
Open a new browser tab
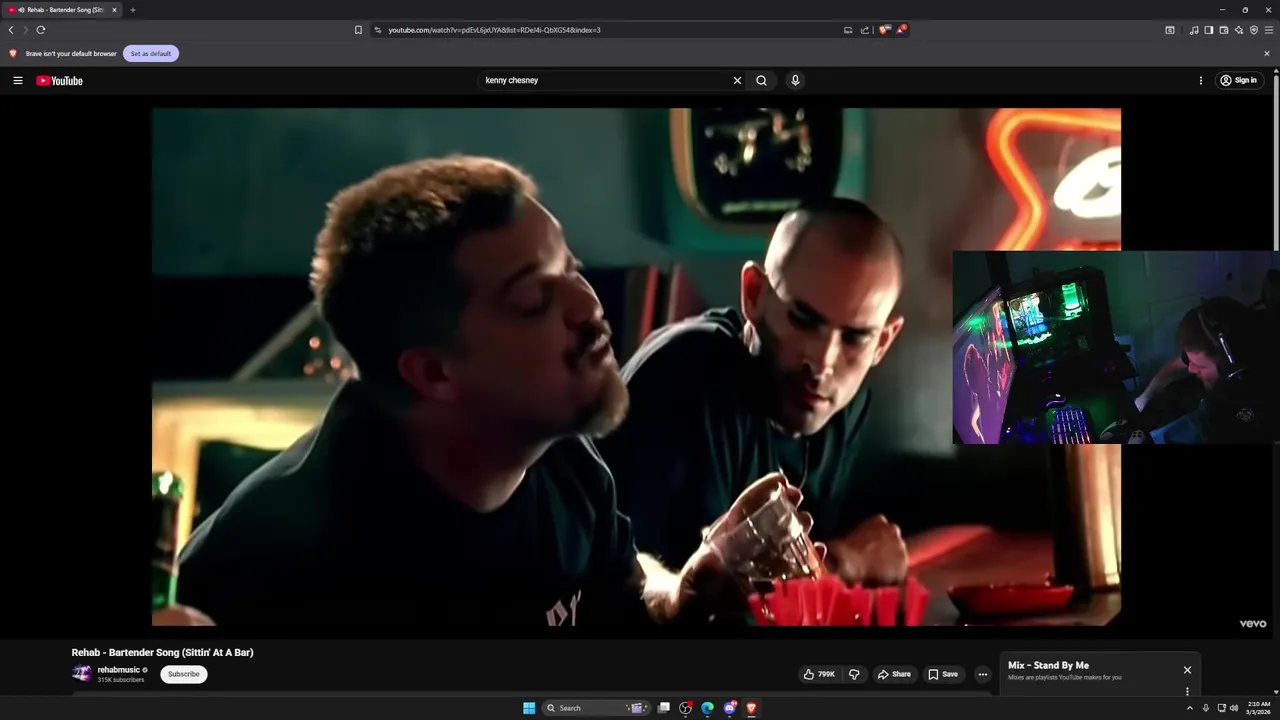click(x=133, y=10)
